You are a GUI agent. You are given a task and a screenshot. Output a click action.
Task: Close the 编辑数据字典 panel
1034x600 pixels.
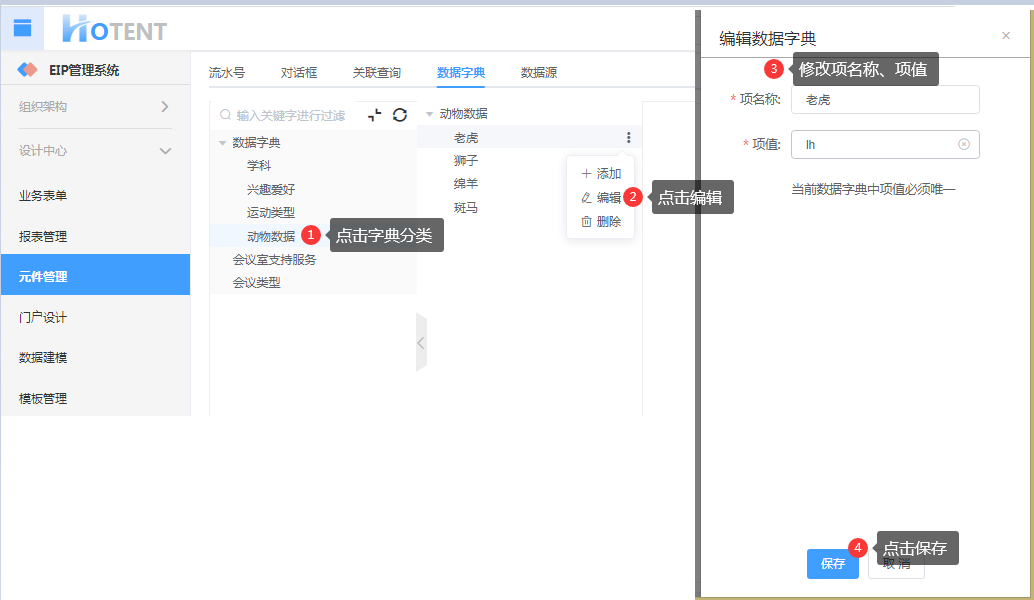coord(1005,36)
